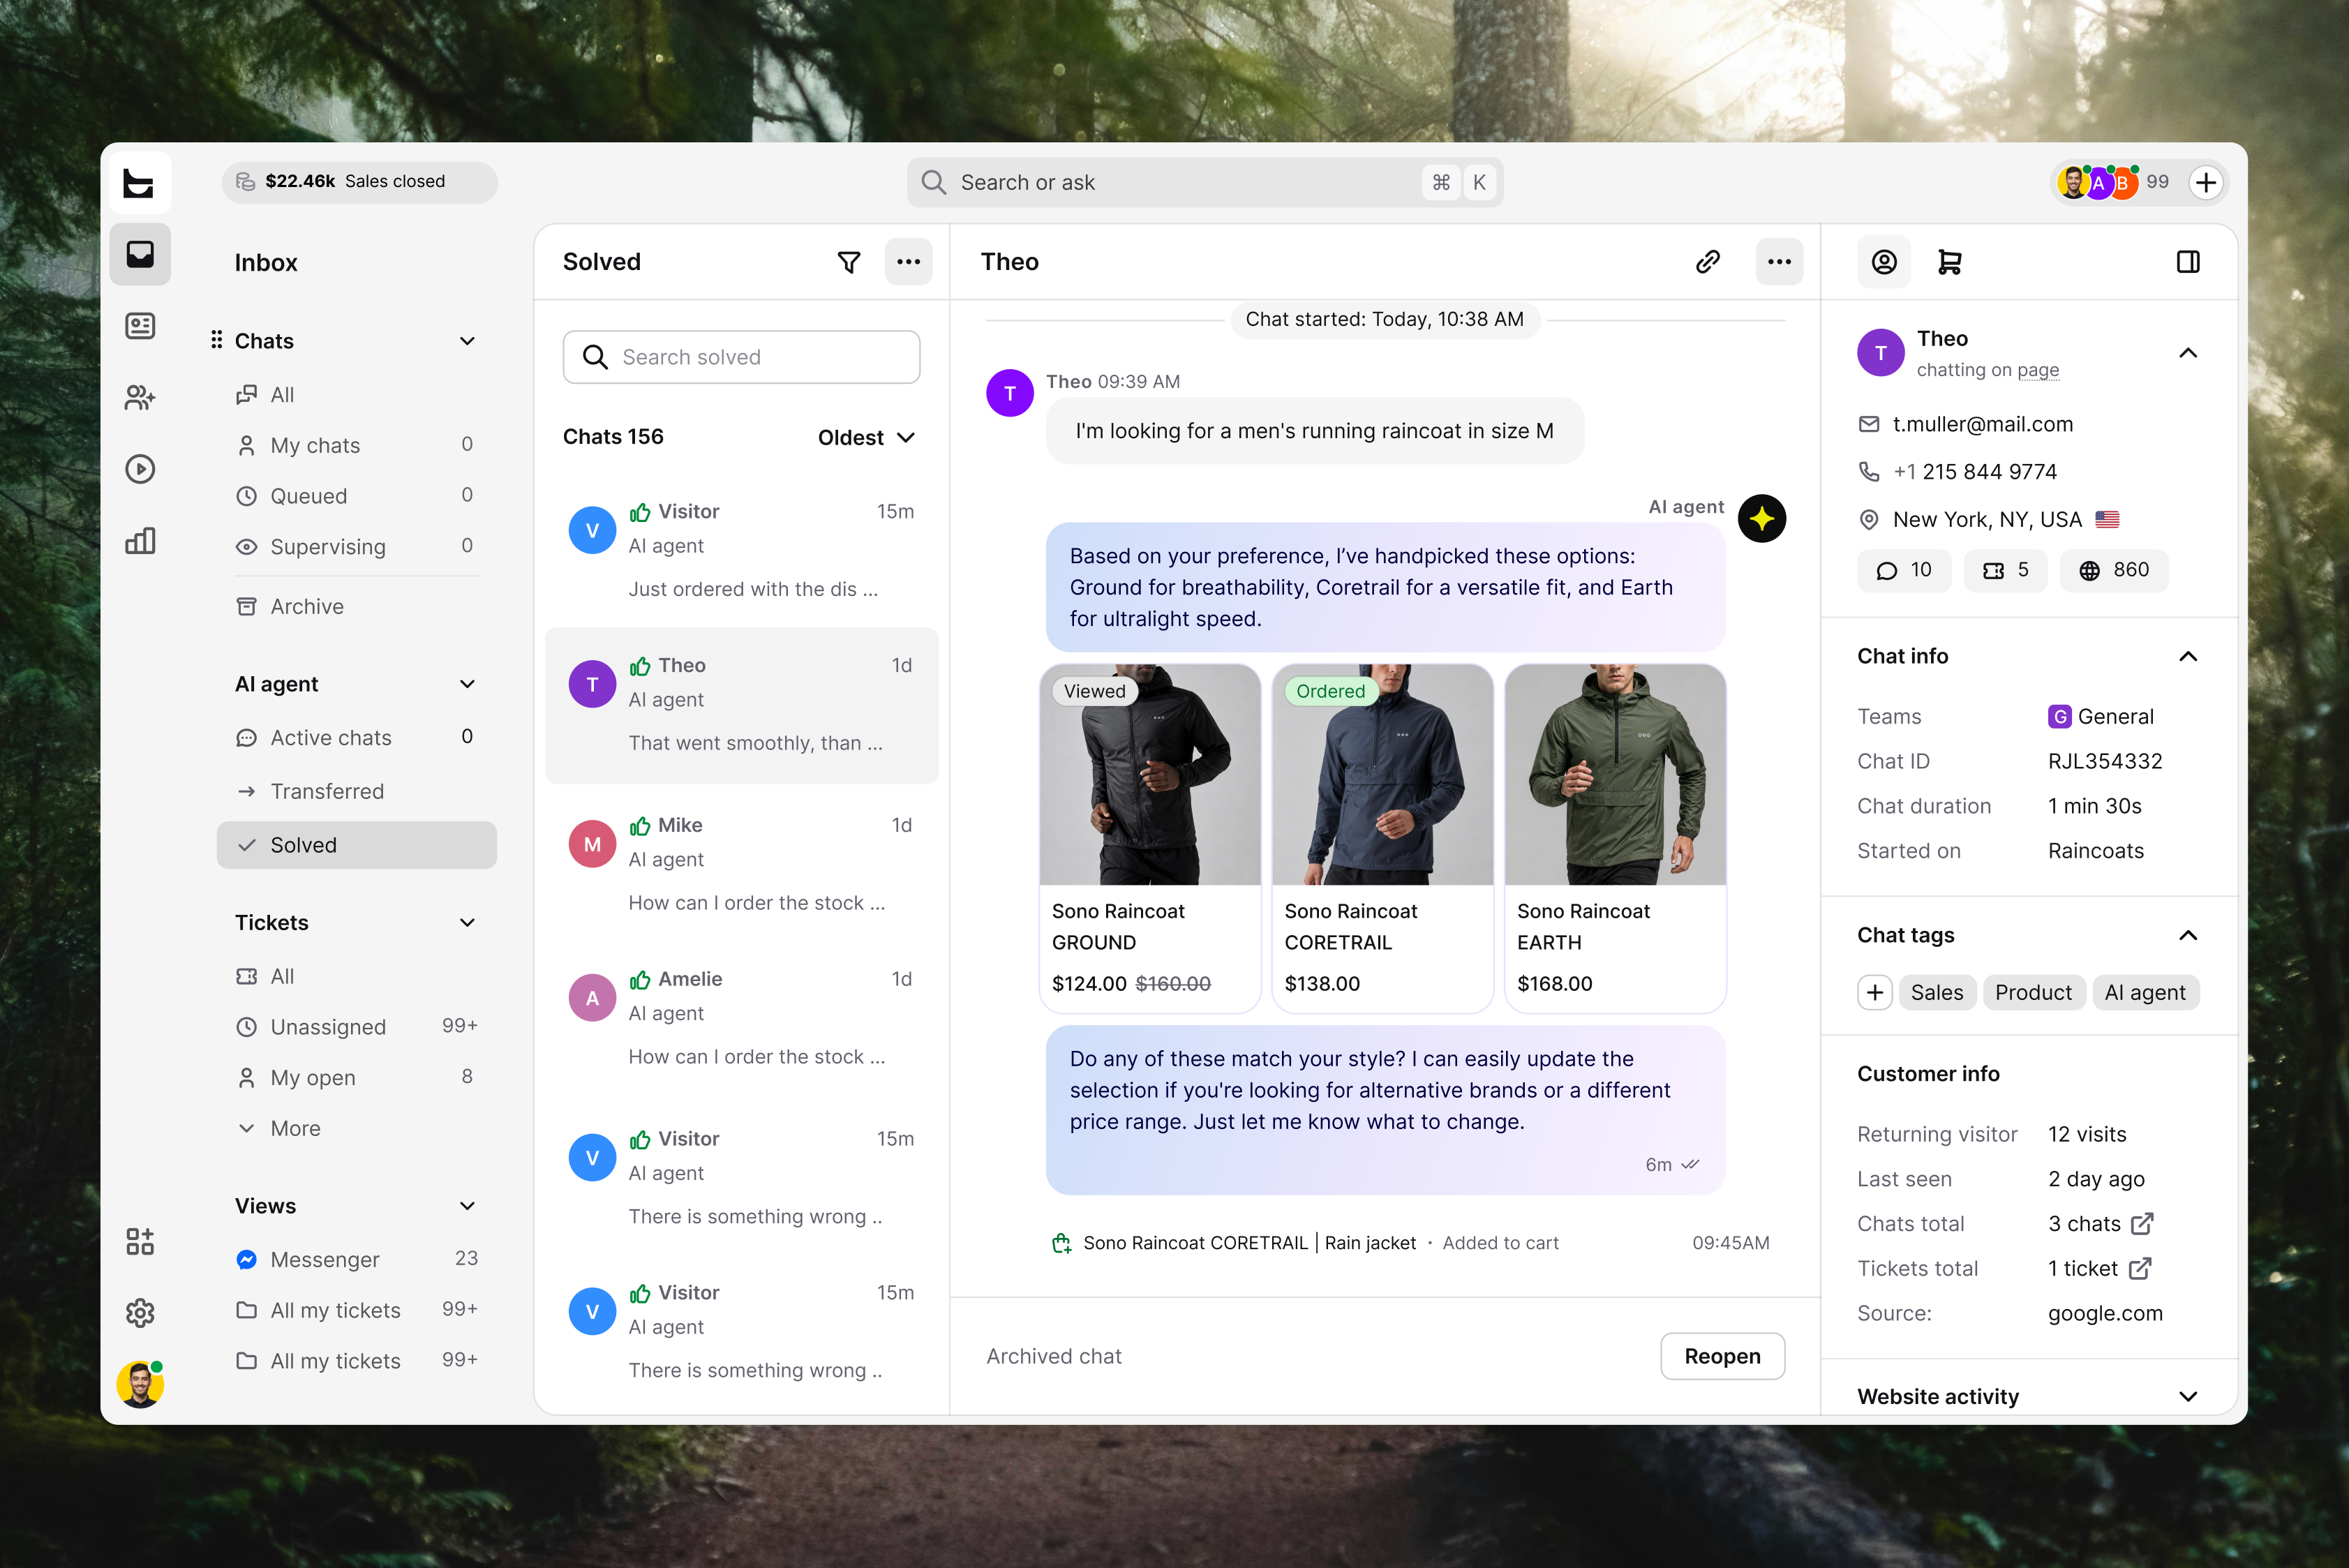
Task: Click the Search or ask bar
Action: pos(1205,182)
